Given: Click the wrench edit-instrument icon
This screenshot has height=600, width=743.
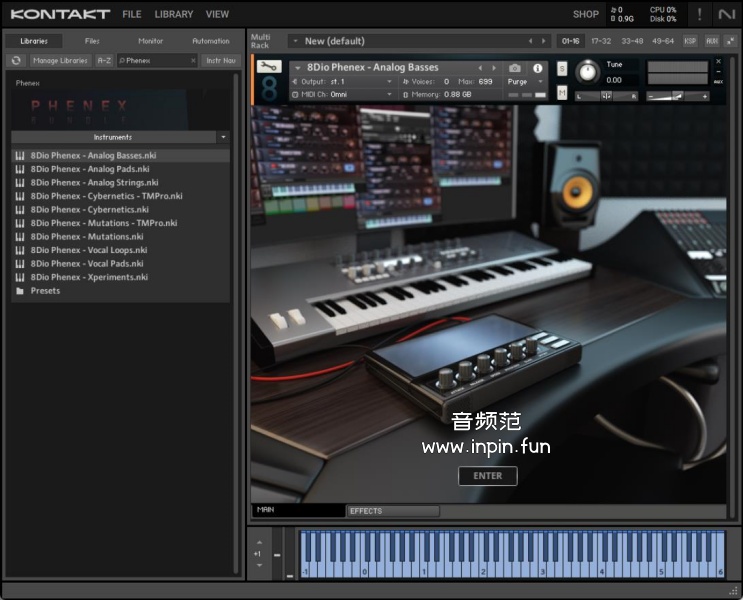Looking at the screenshot, I should point(269,67).
